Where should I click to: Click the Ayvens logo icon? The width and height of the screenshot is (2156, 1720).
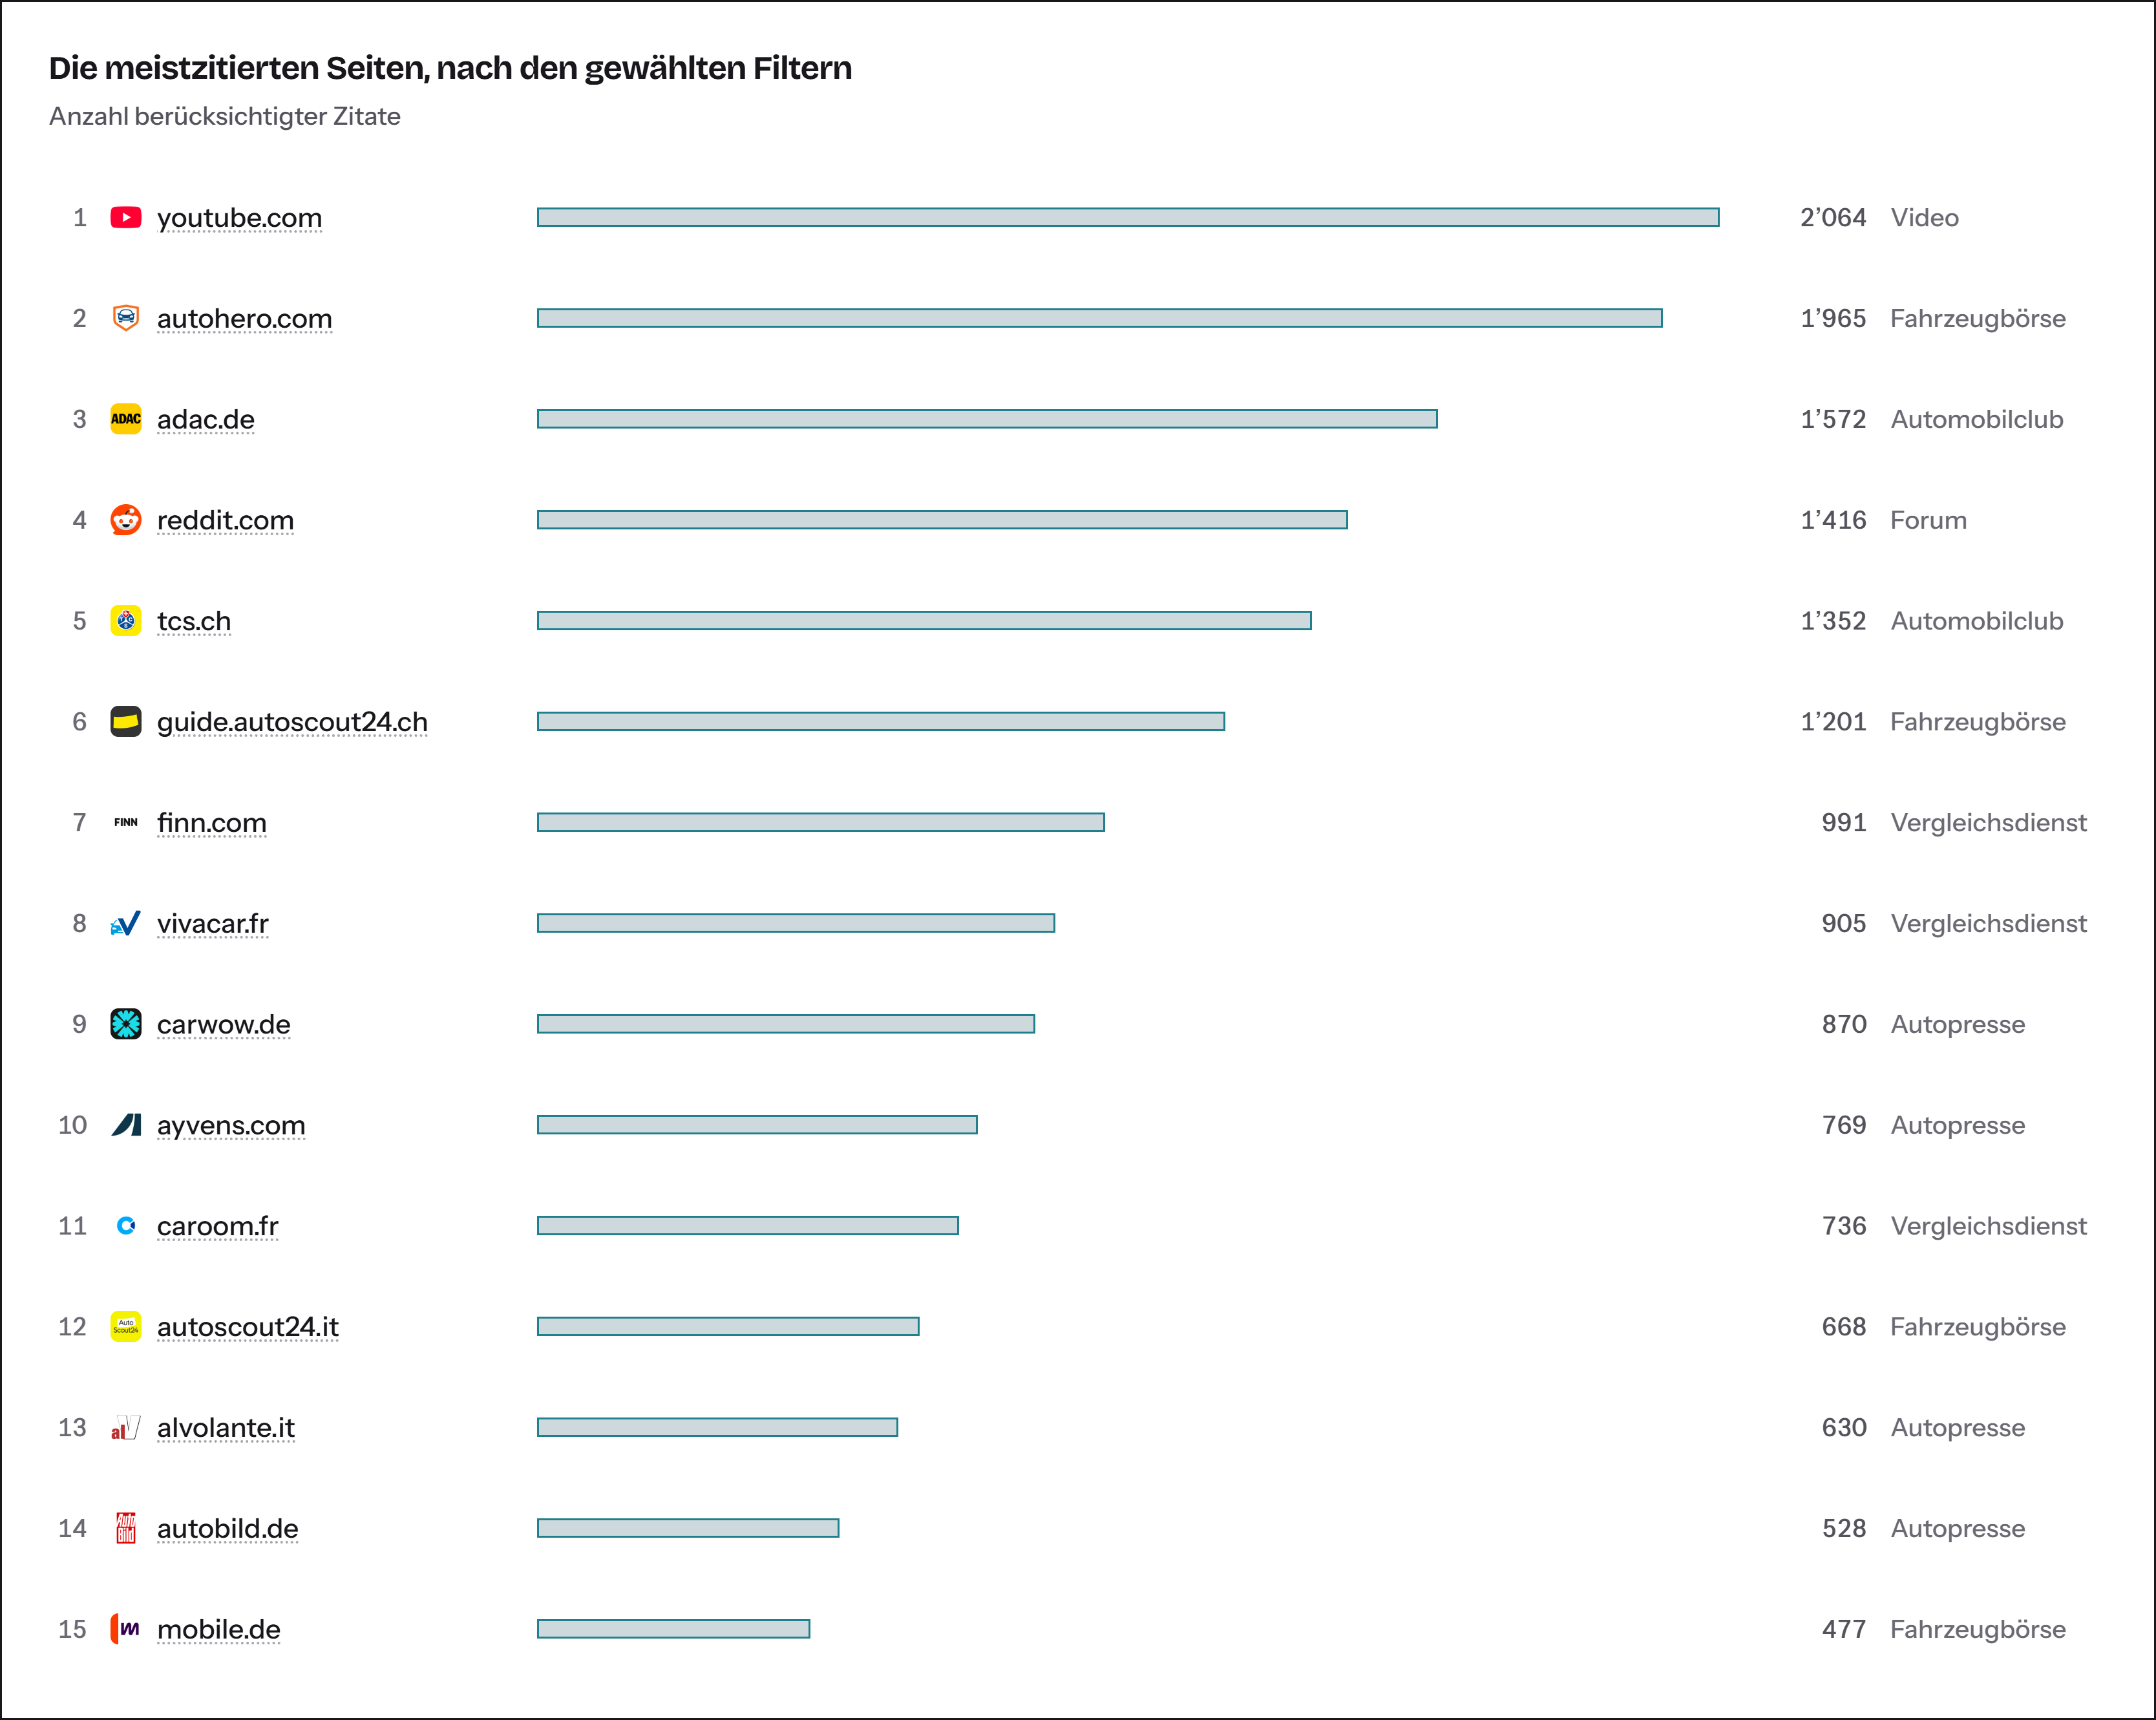(125, 1125)
